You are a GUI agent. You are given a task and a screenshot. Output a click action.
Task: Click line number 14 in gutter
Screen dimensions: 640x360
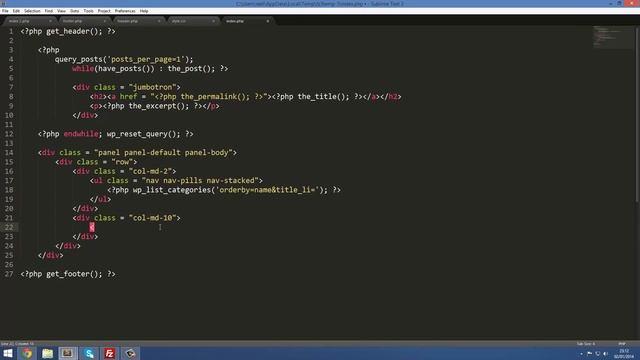coord(9,152)
